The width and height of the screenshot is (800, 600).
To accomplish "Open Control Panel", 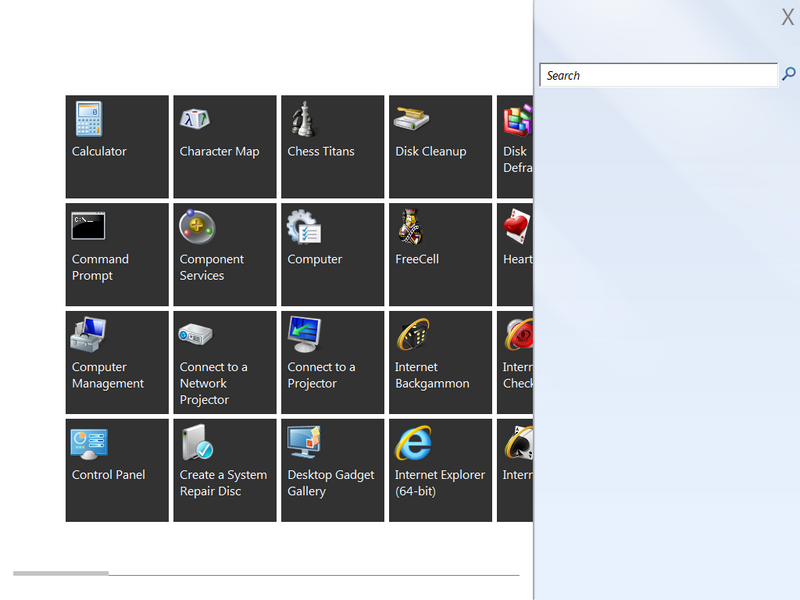I will (117, 470).
